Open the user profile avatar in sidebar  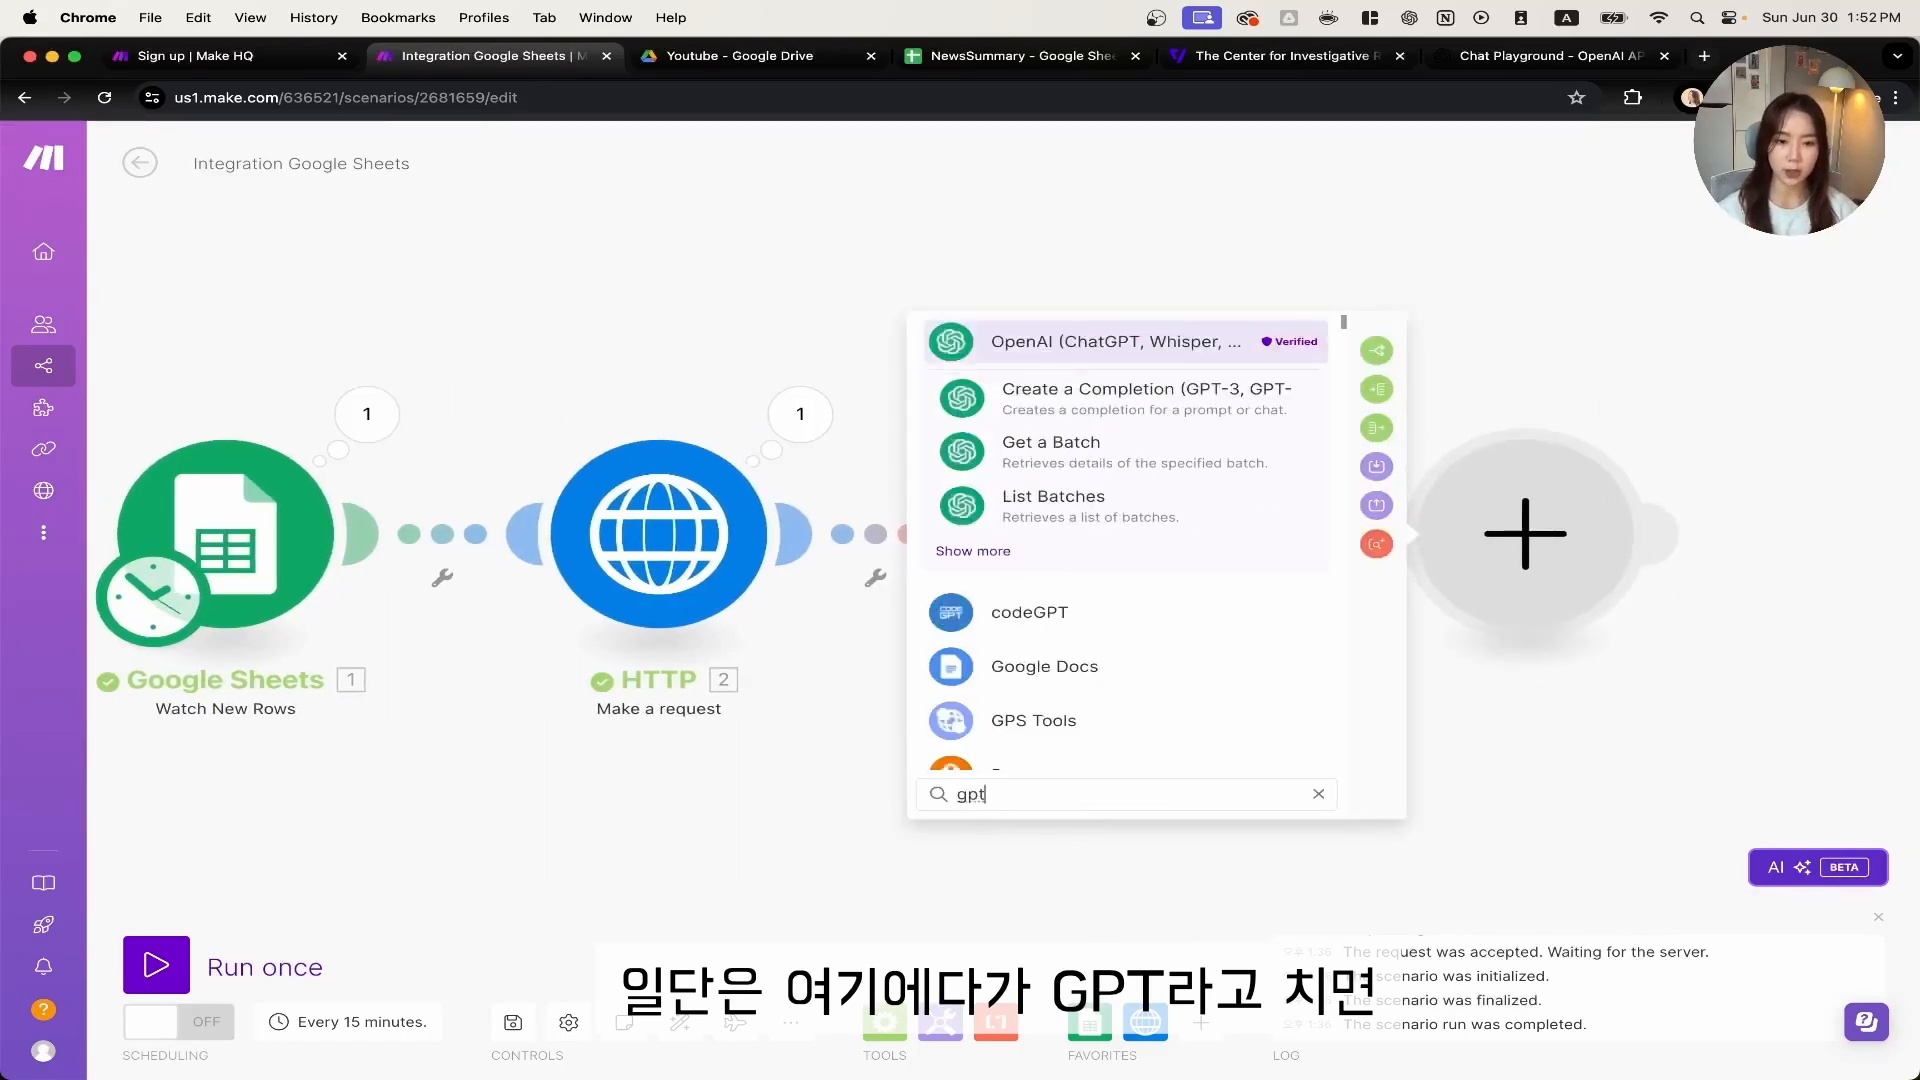click(x=43, y=1051)
